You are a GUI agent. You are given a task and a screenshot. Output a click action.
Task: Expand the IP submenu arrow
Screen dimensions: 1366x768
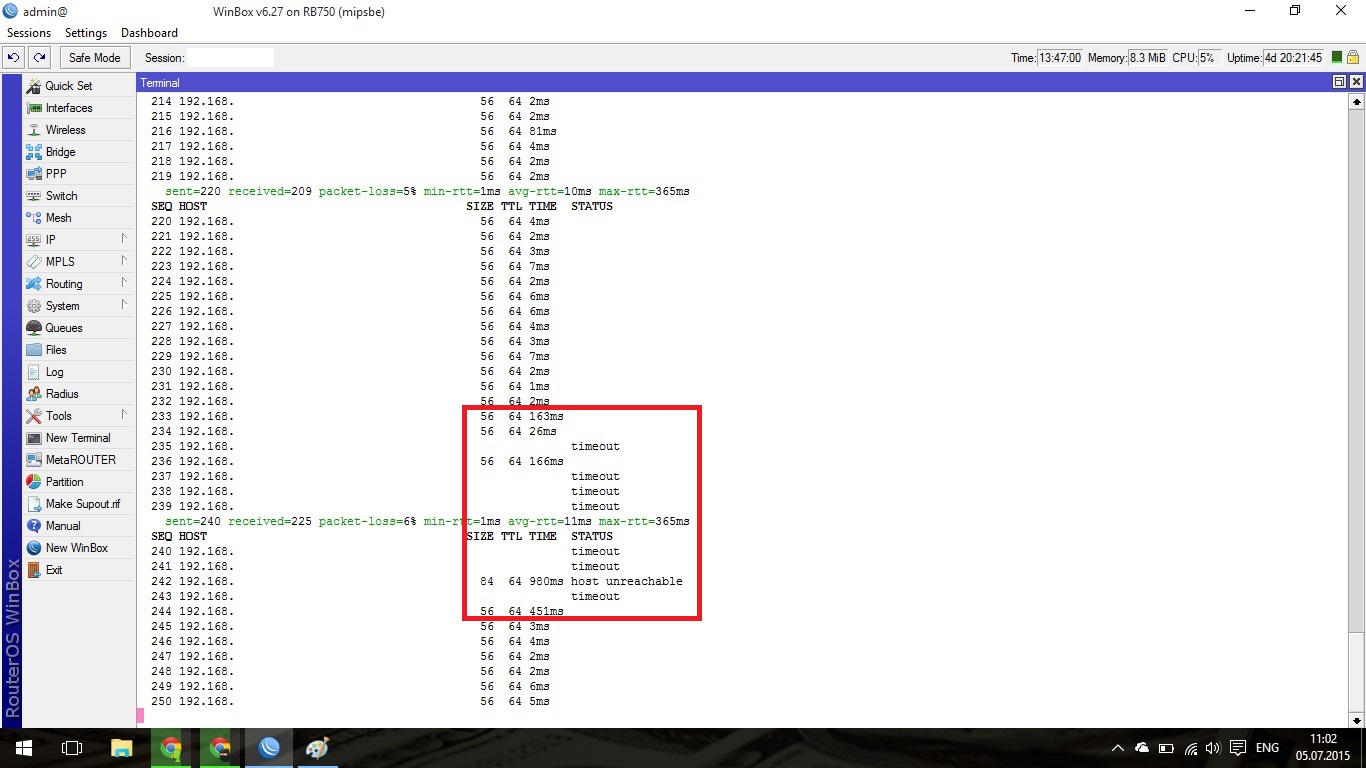coord(124,239)
